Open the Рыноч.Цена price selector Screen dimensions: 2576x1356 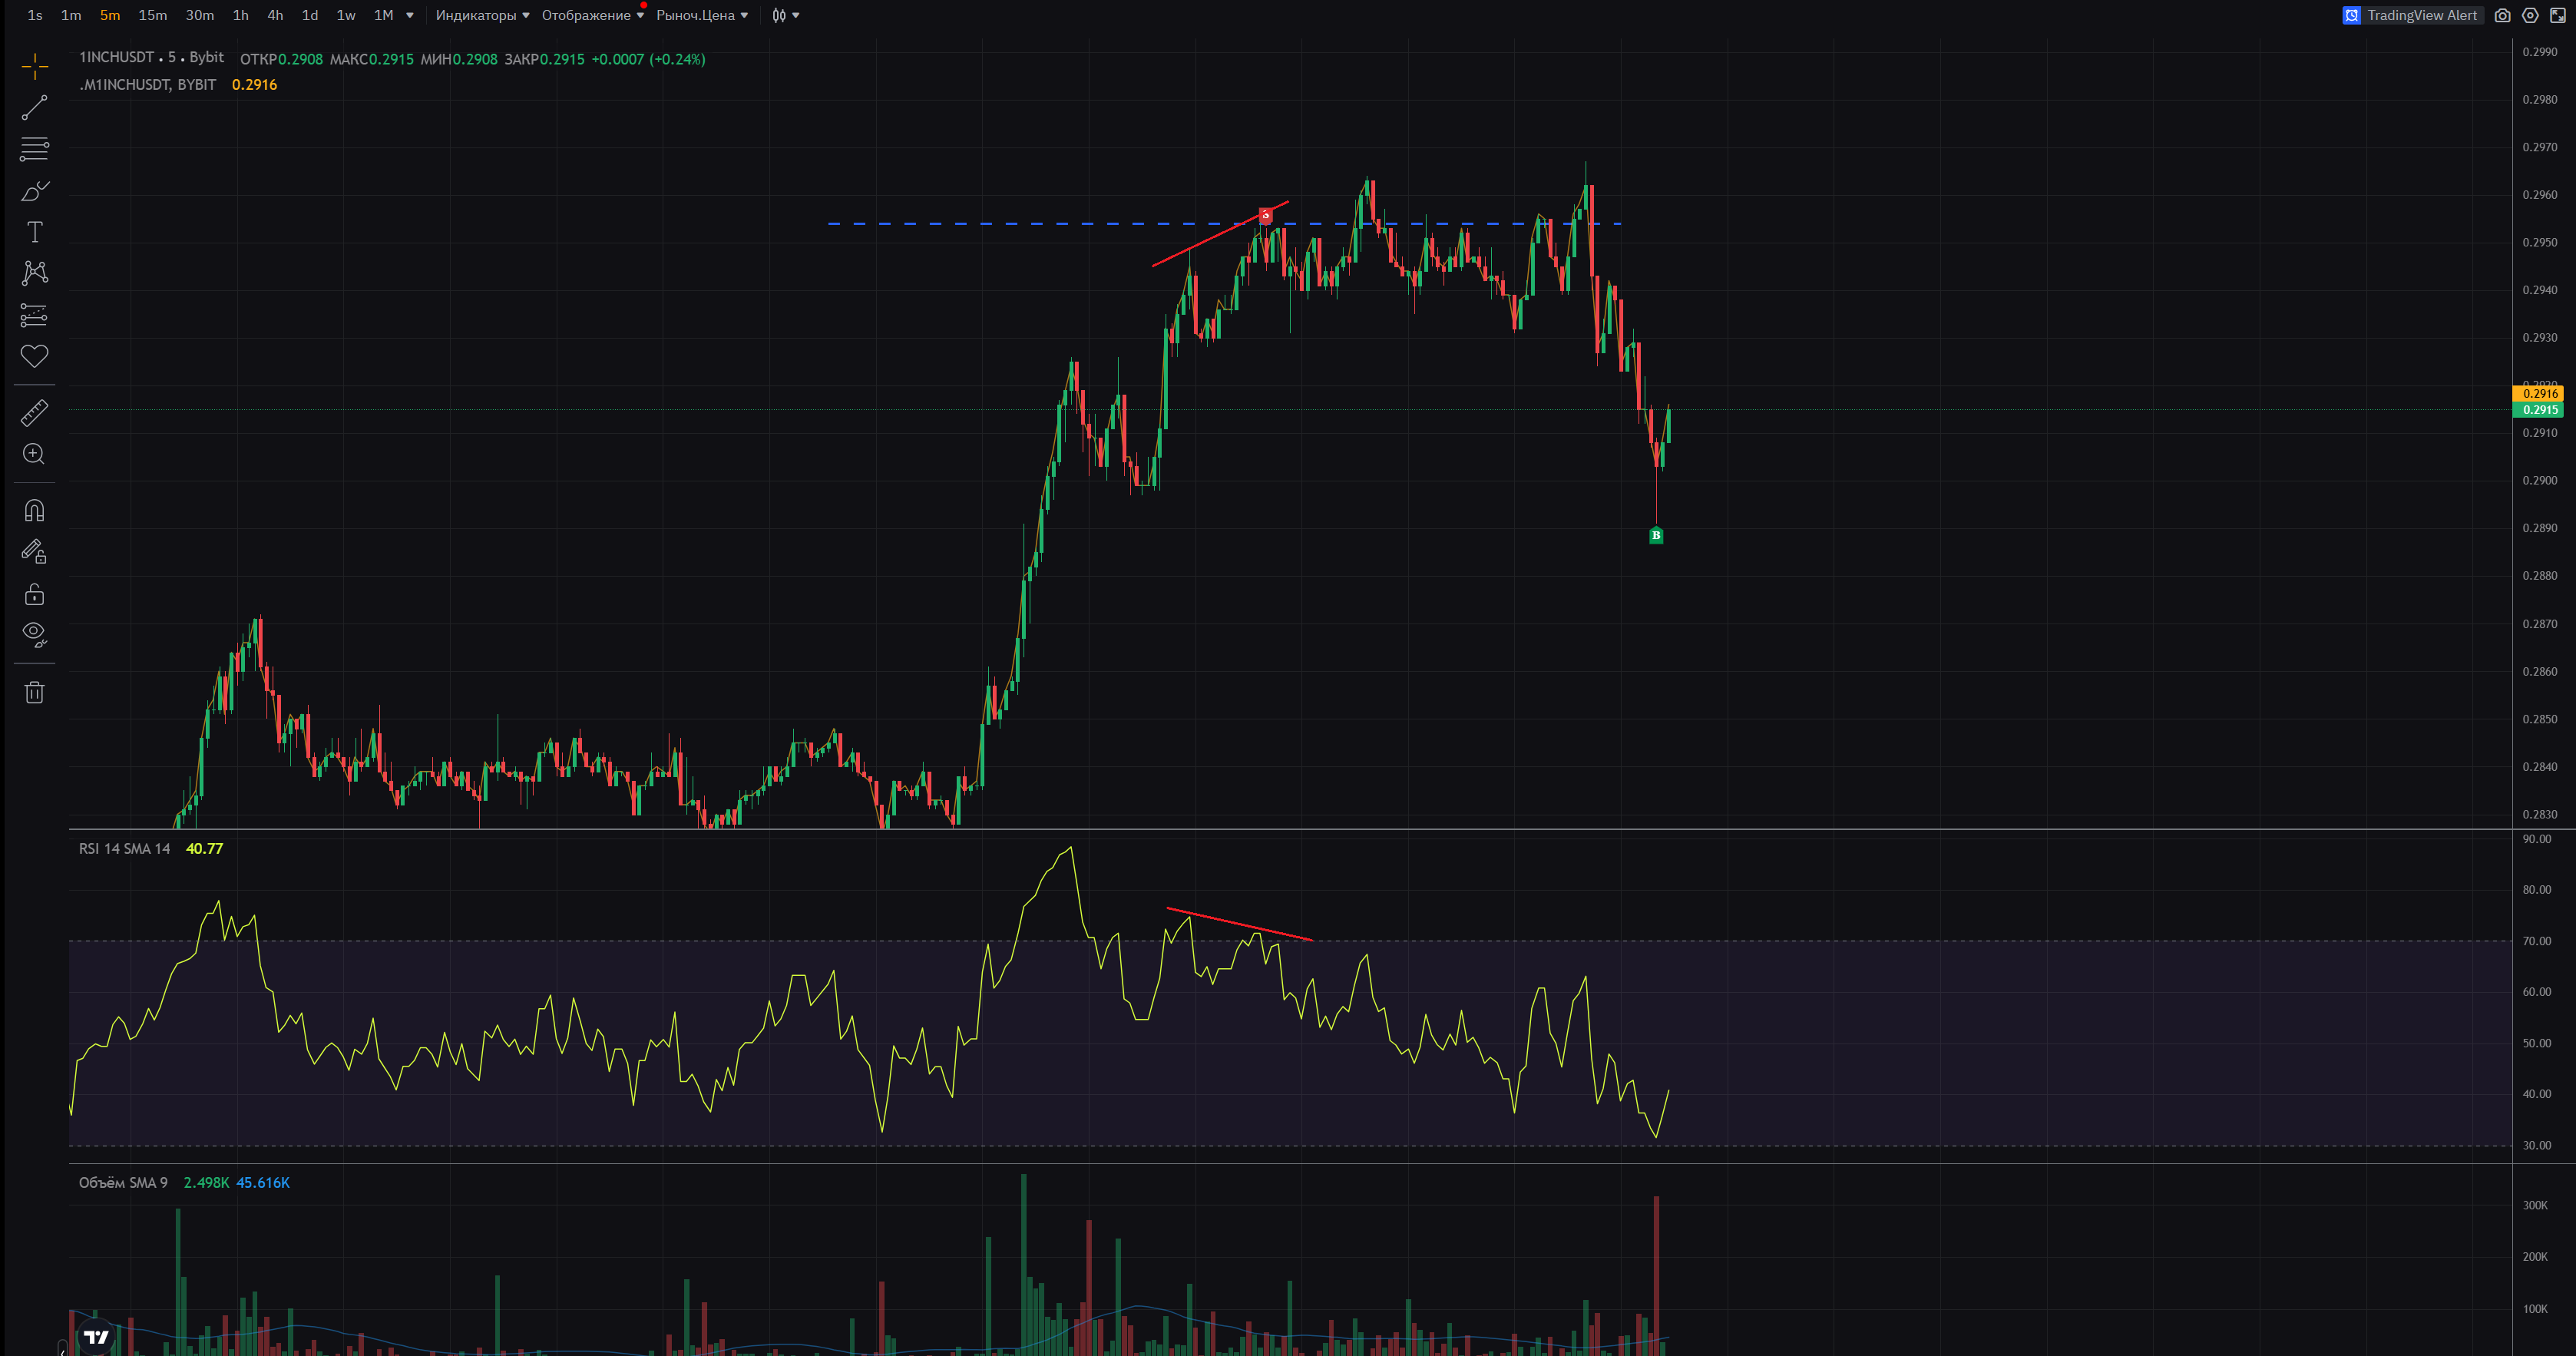[701, 15]
